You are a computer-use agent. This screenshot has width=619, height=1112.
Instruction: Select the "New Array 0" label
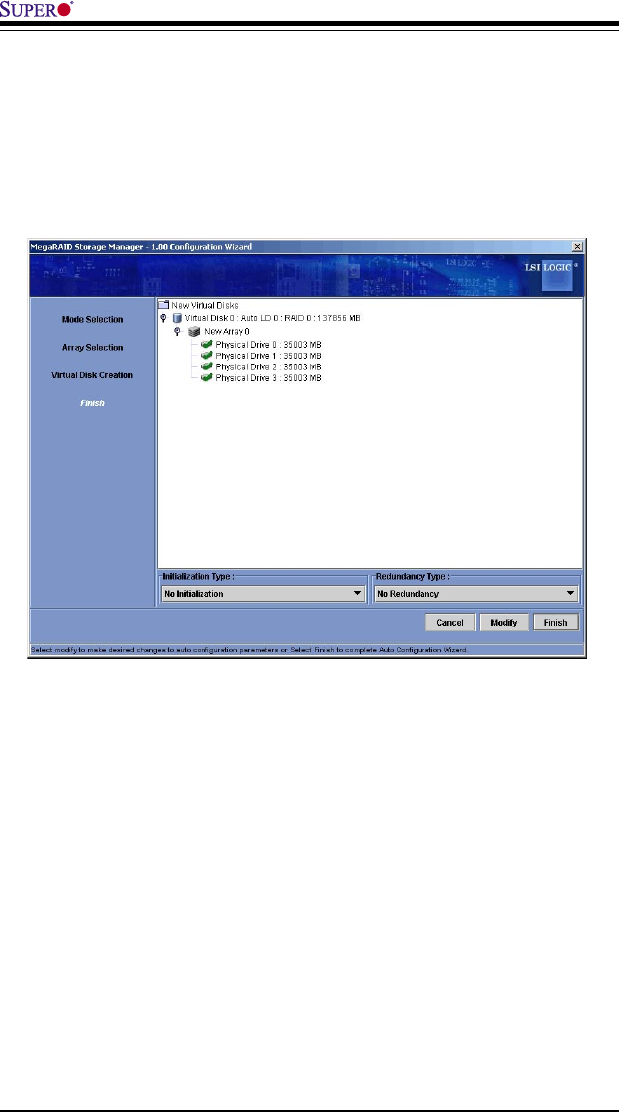click(226, 331)
